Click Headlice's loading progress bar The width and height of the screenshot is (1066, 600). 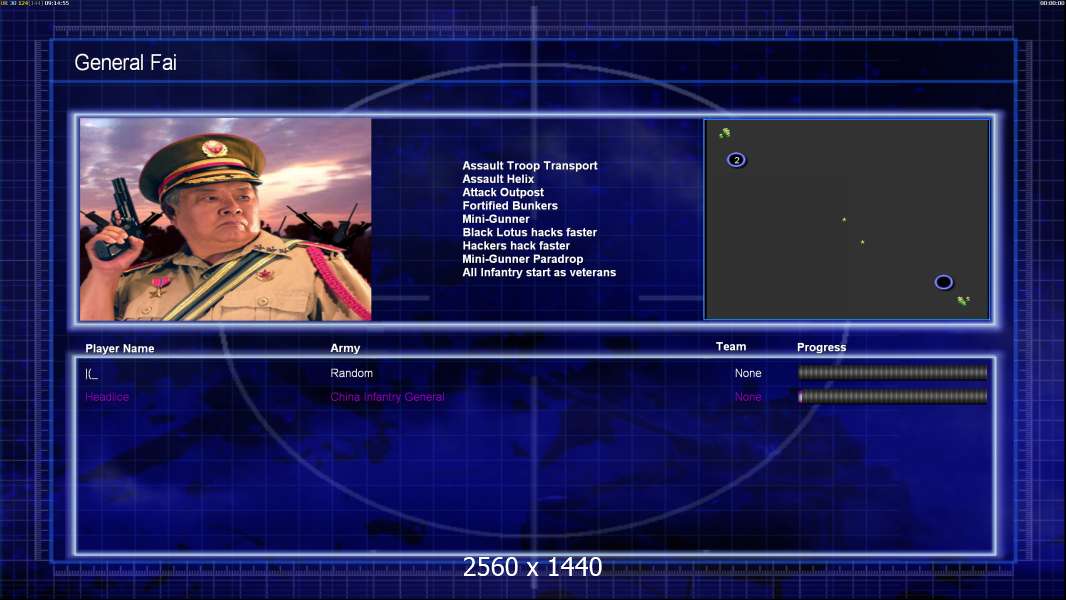(x=892, y=397)
